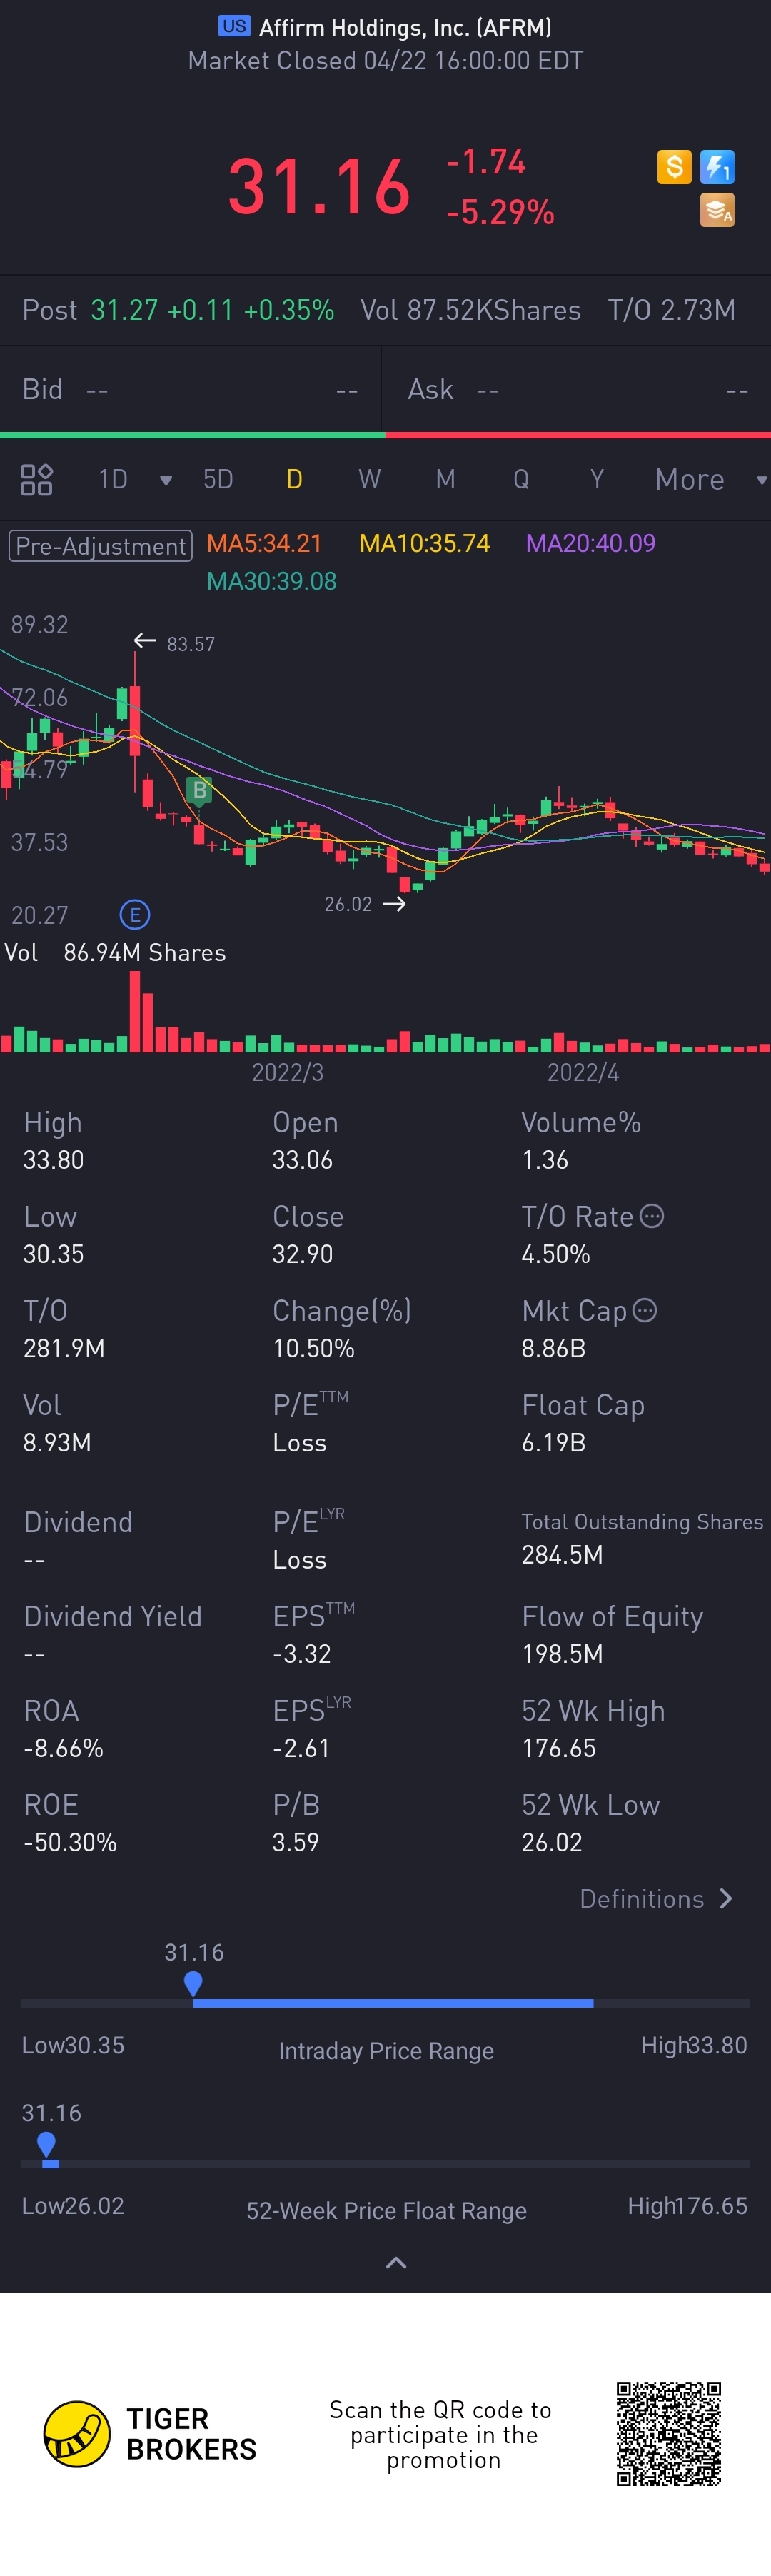Open the Definitions link
This screenshot has width=771, height=2576.
tap(656, 1899)
